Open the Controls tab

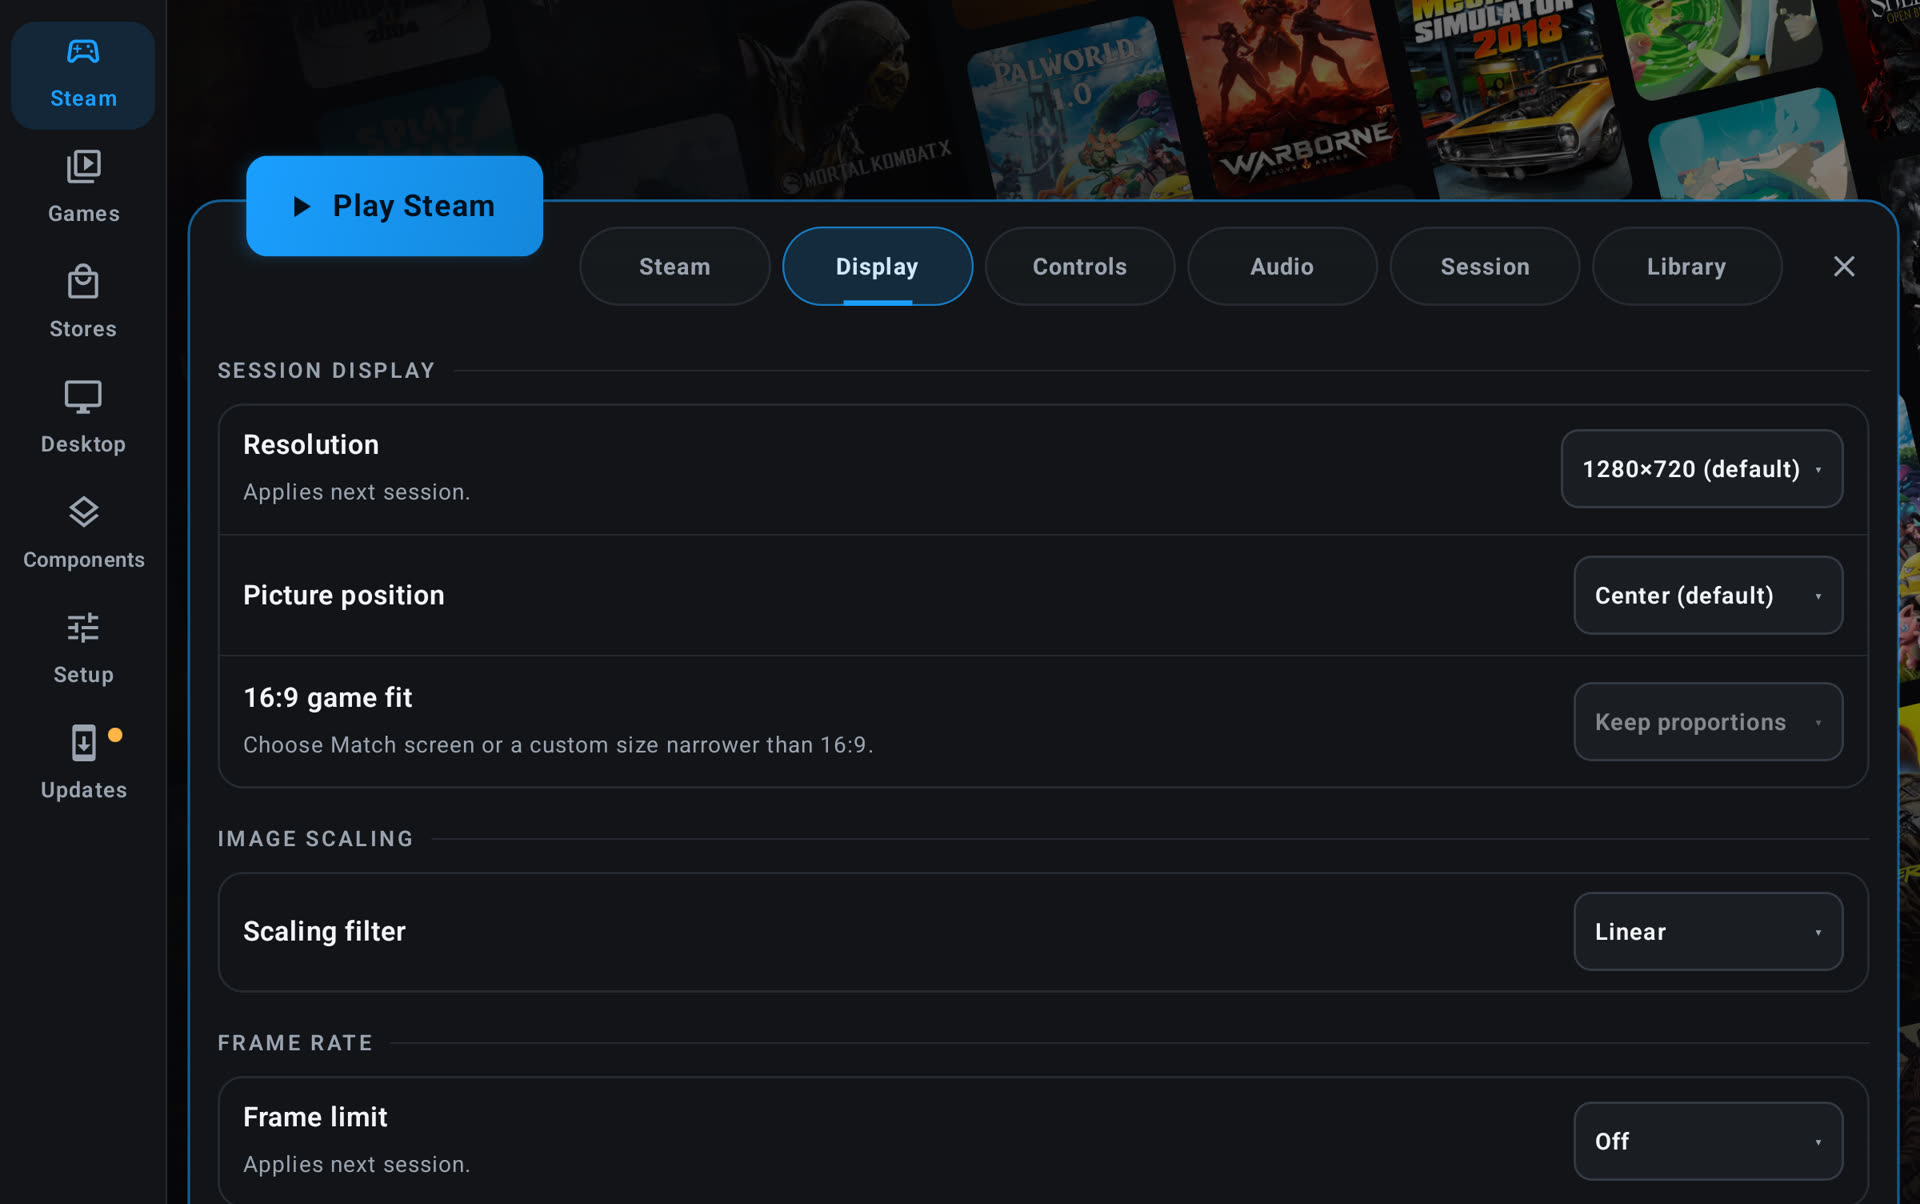pos(1079,266)
